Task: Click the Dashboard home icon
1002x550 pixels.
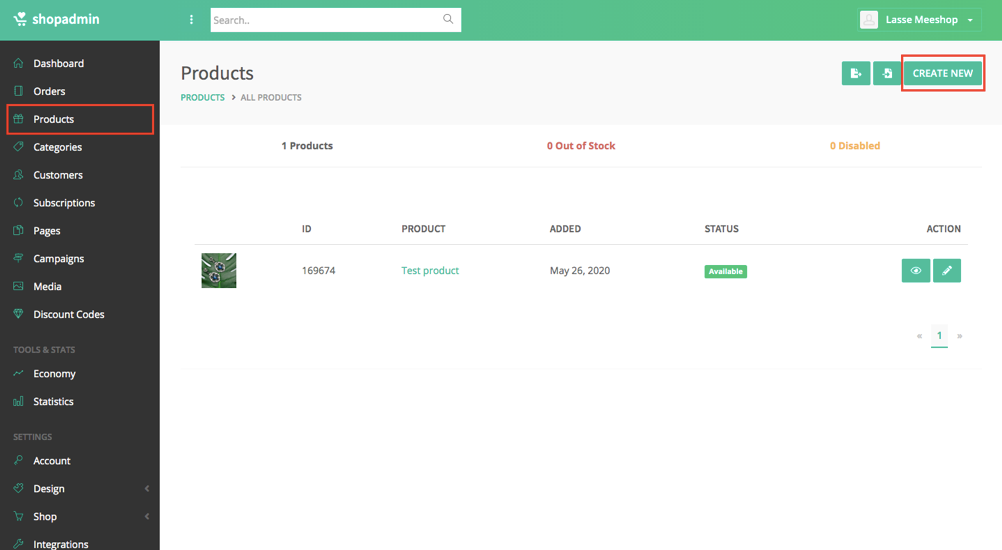Action: coord(19,63)
